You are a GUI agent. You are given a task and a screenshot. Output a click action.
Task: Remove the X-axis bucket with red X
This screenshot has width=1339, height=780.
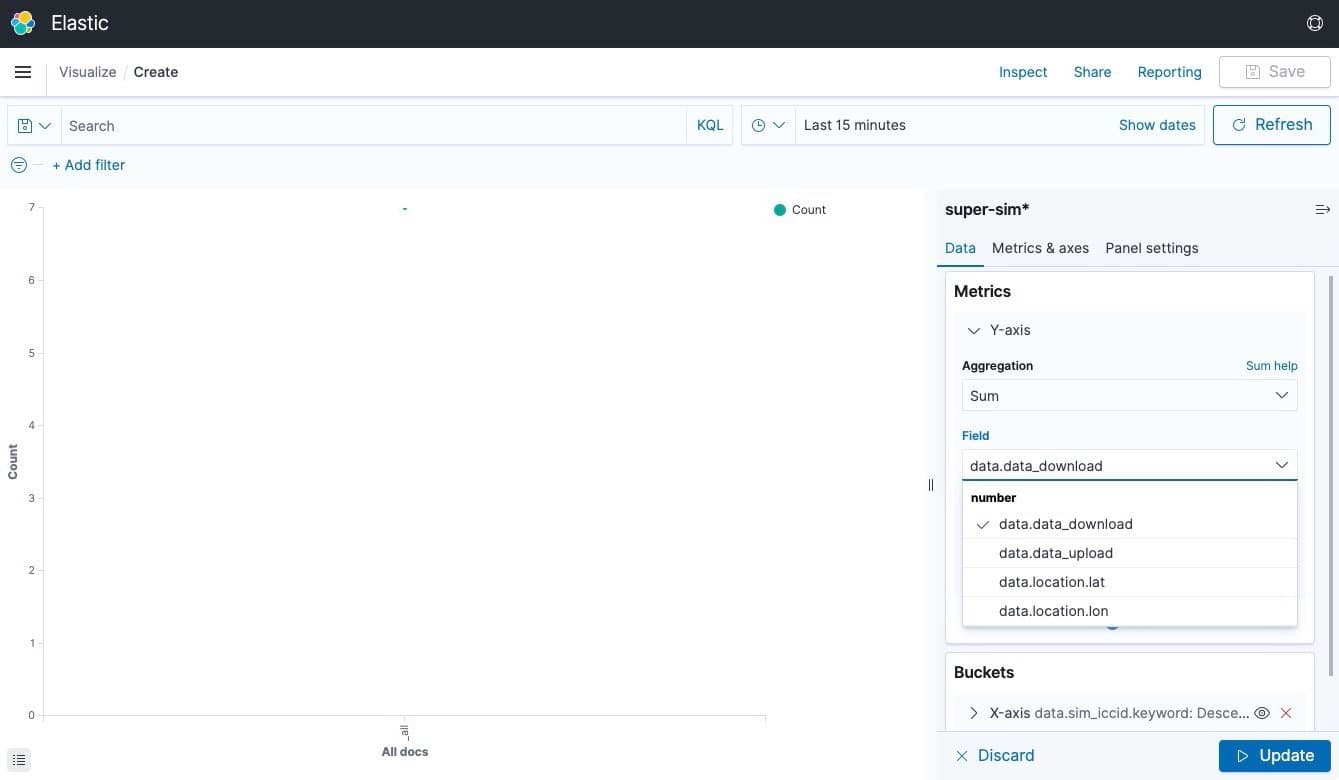pyautogui.click(x=1286, y=713)
